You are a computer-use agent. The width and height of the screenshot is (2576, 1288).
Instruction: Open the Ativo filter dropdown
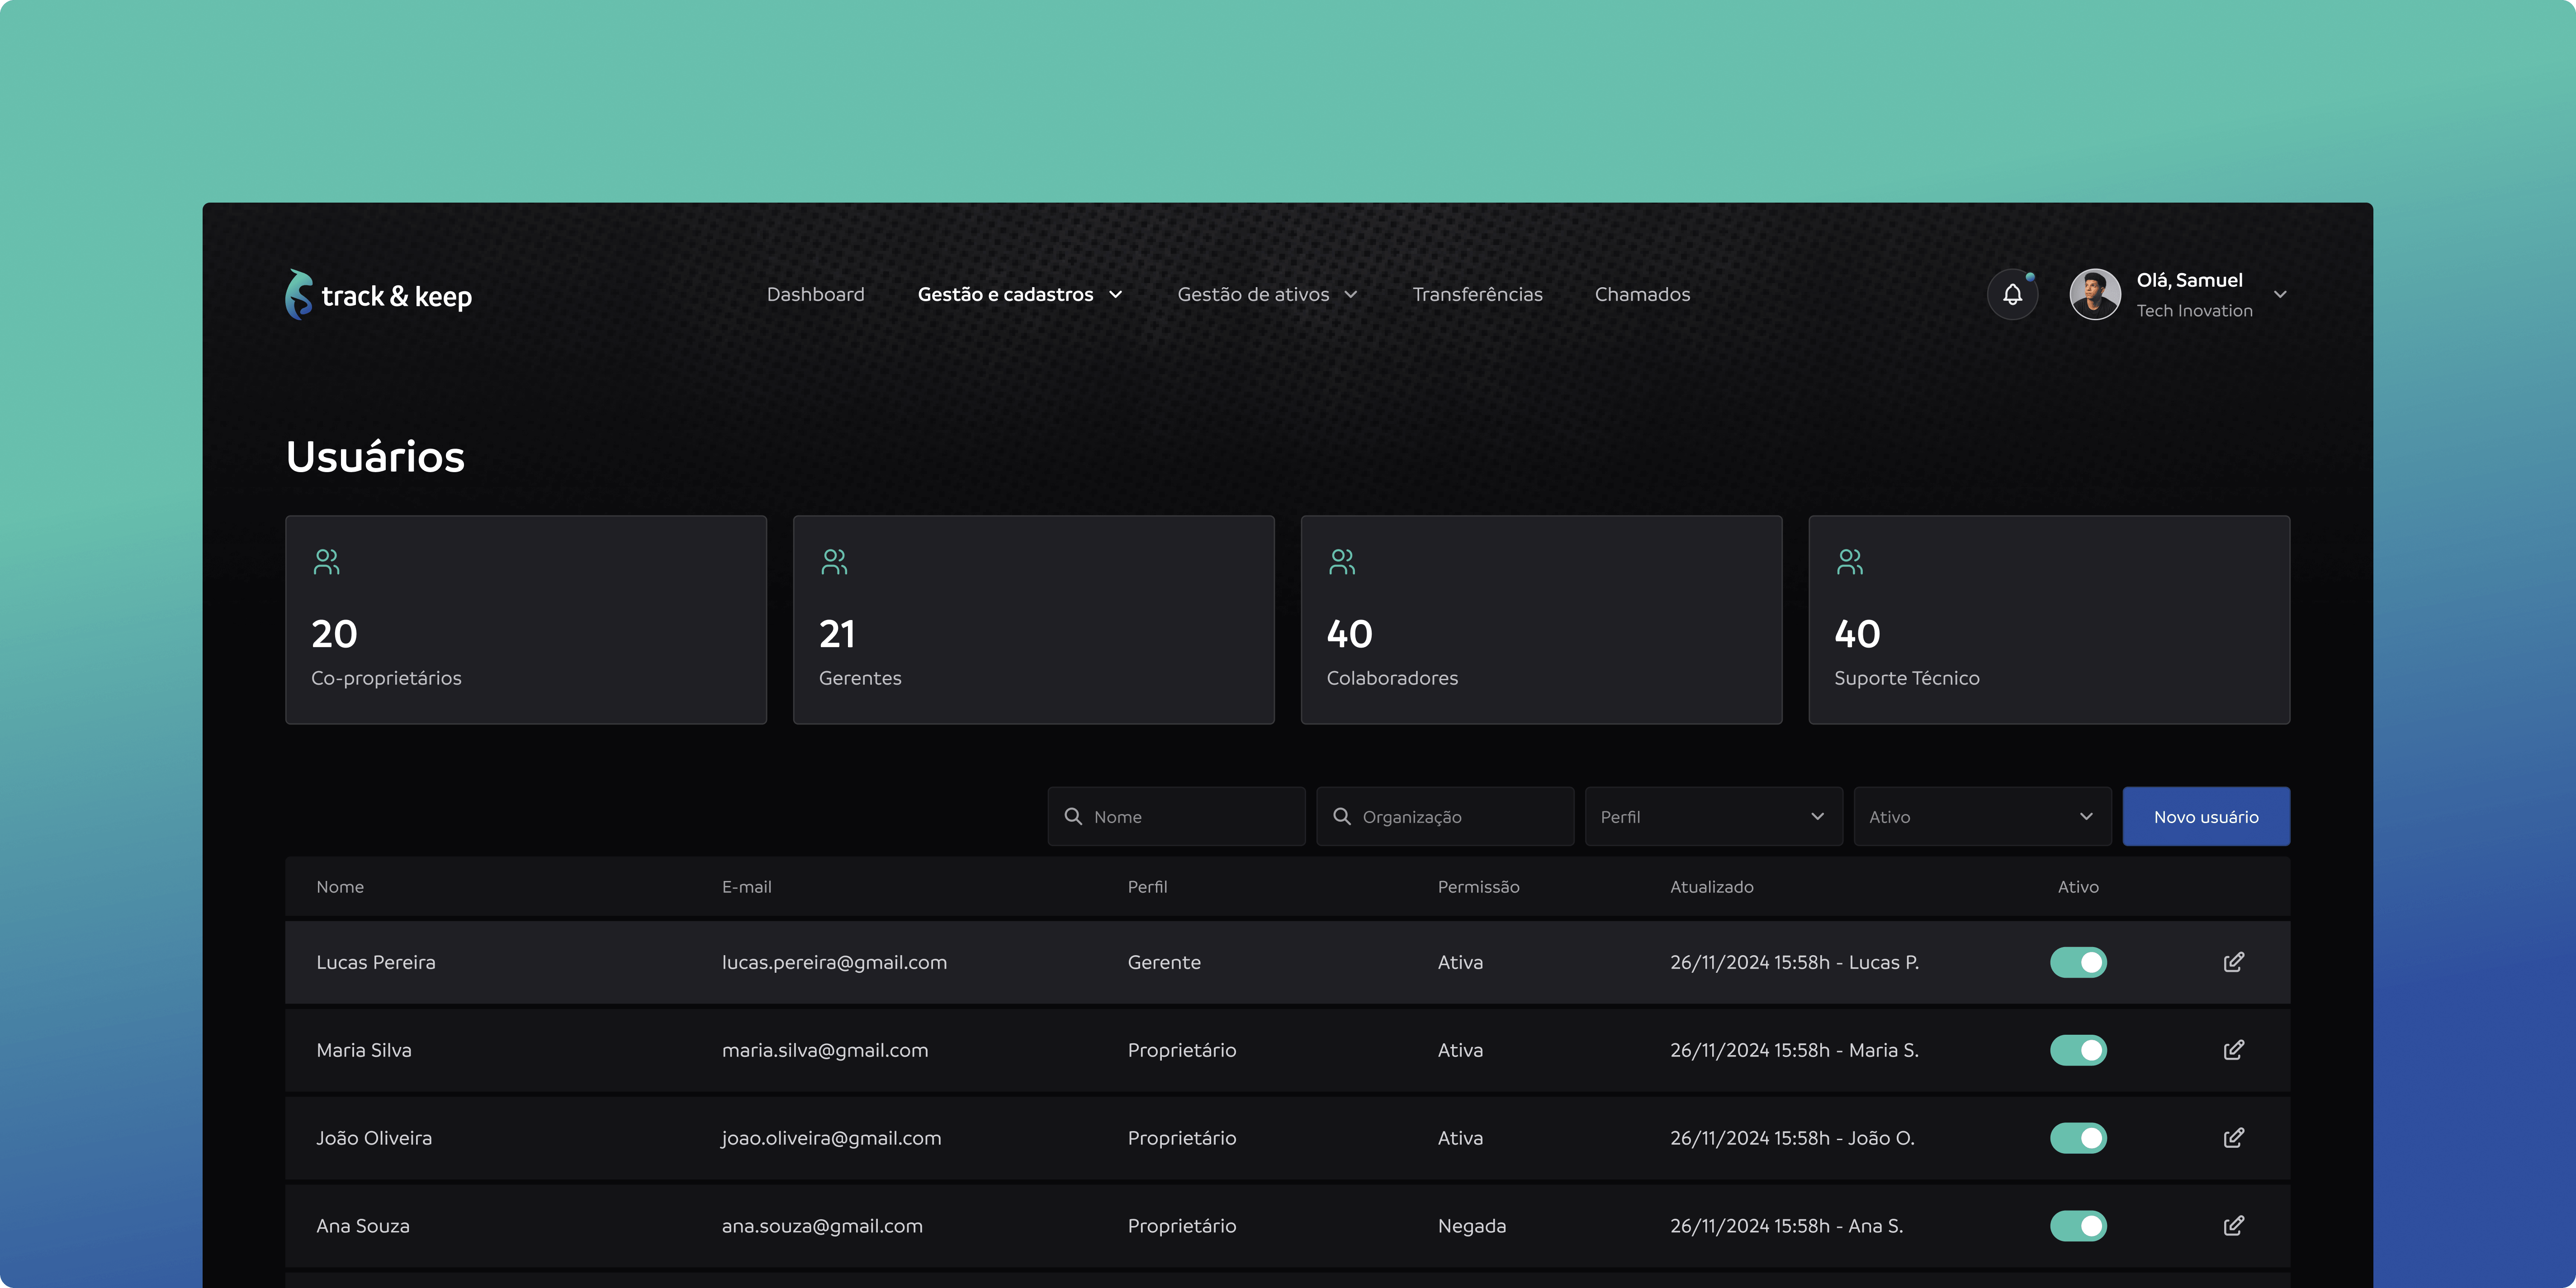pyautogui.click(x=1982, y=816)
